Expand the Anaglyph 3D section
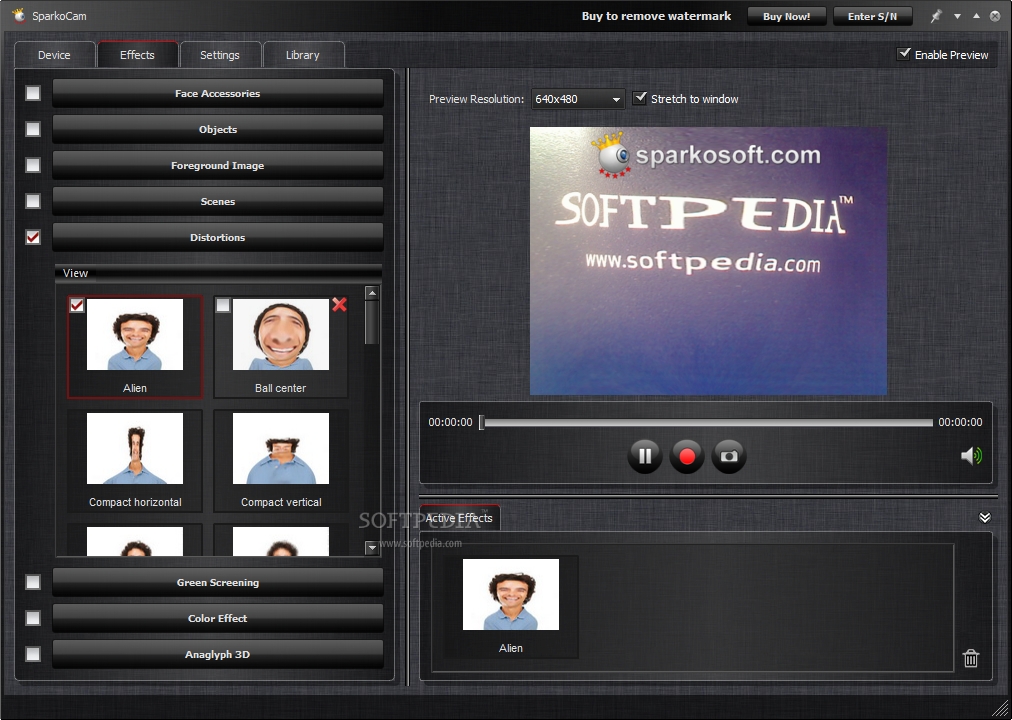 click(218, 654)
